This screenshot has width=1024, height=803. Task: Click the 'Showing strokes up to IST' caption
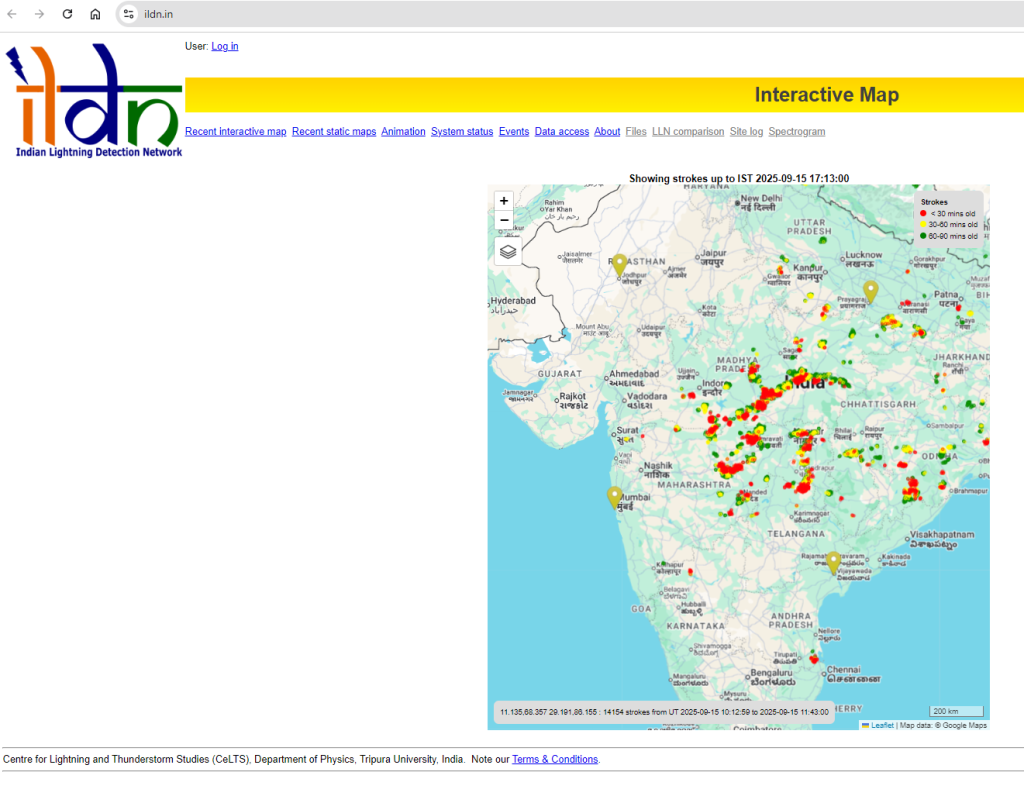(x=739, y=178)
